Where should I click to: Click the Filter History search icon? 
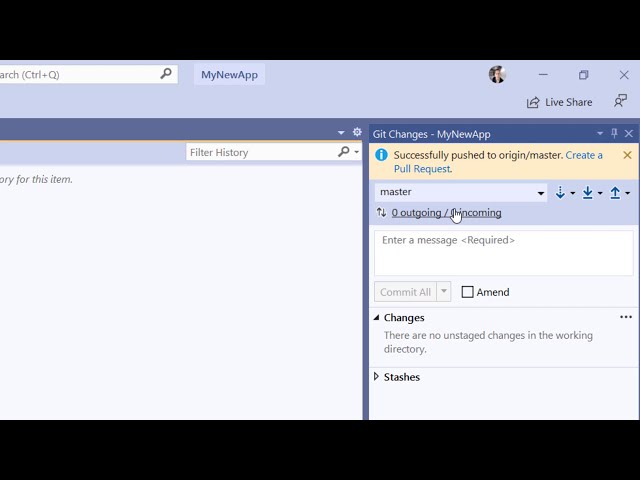[344, 152]
